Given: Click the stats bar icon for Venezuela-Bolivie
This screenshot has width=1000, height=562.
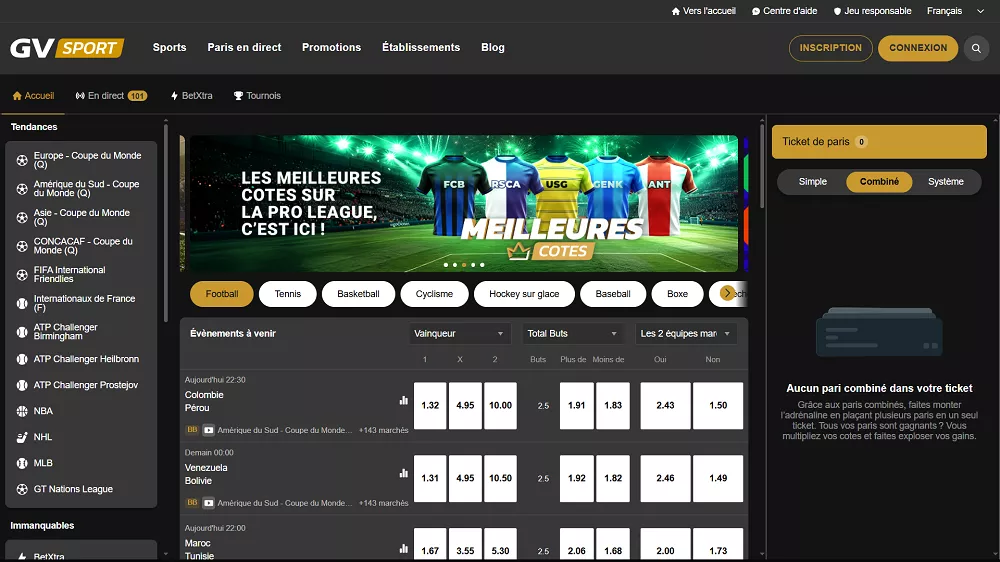Looking at the screenshot, I should (x=404, y=473).
